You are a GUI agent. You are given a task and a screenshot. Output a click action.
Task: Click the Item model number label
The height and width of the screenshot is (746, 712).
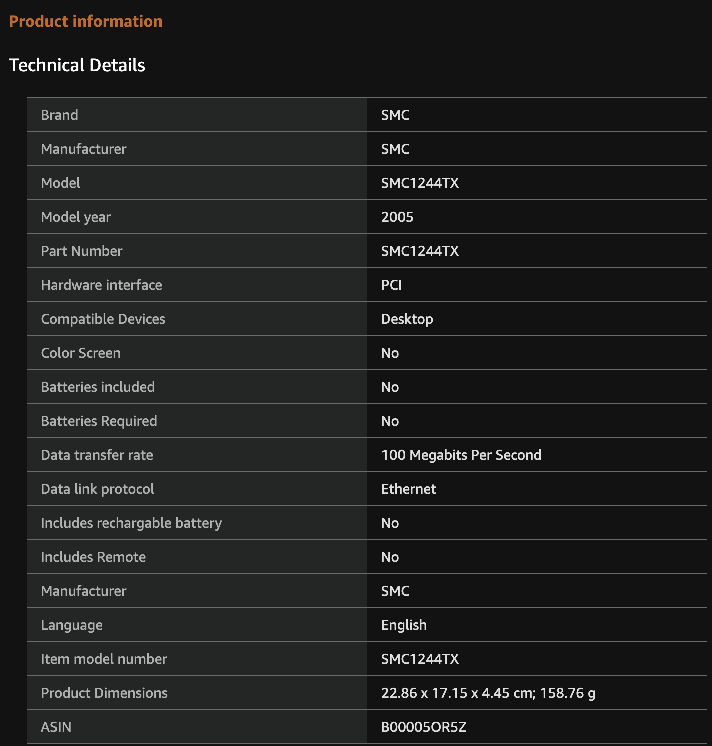pos(104,659)
